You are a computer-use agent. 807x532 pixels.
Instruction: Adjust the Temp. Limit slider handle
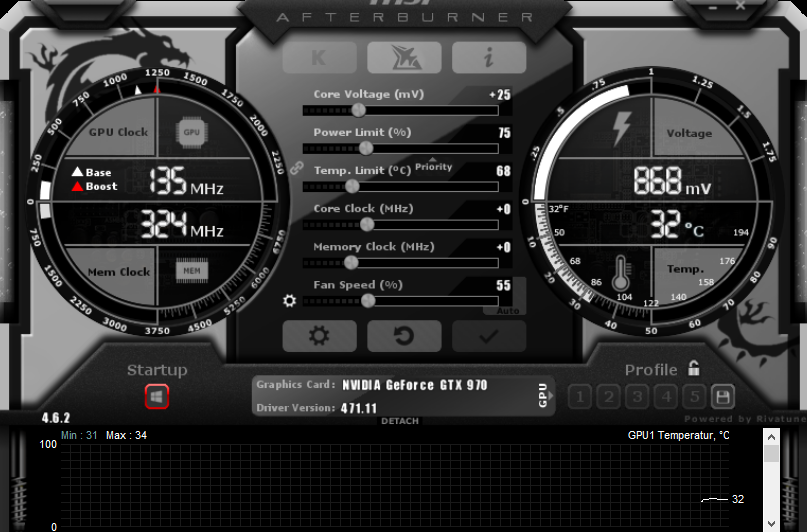(x=352, y=186)
